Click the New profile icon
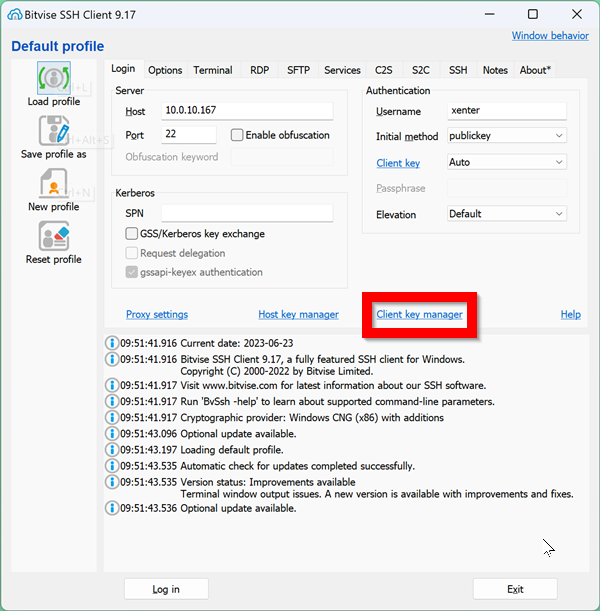The image size is (600, 611). pyautogui.click(x=53, y=184)
